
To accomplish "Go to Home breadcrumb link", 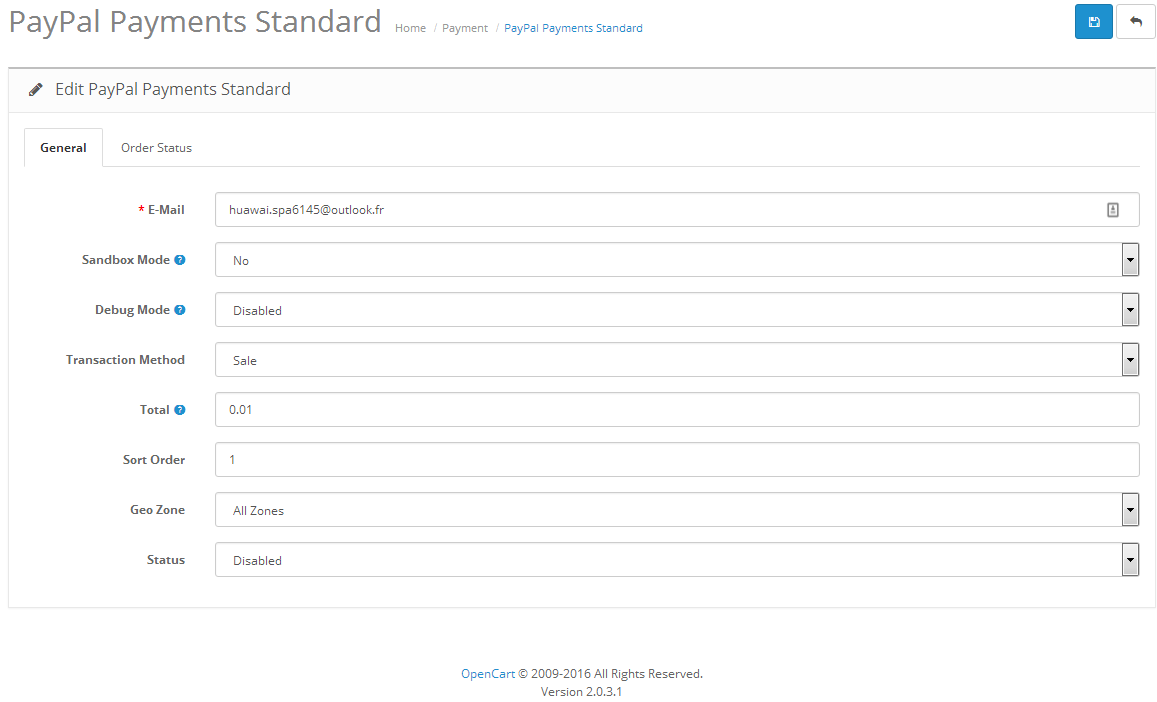I will click(410, 28).
